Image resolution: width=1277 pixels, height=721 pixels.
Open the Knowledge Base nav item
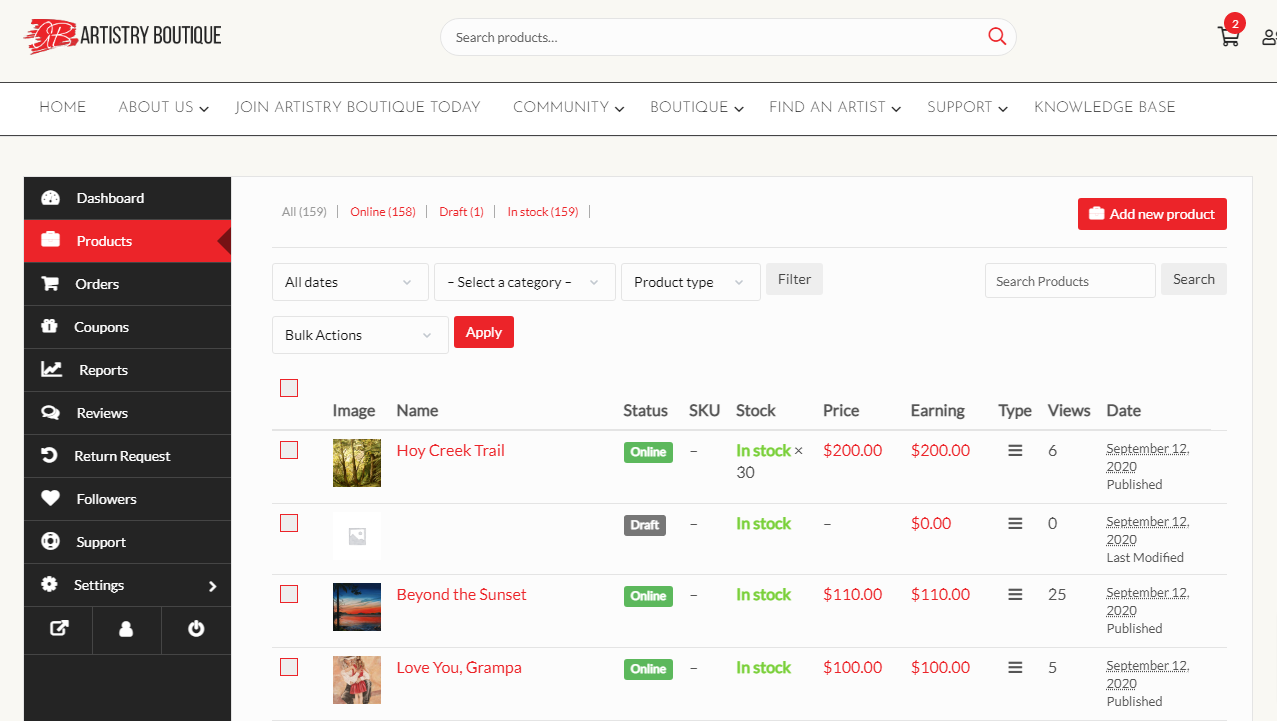pos(1105,107)
